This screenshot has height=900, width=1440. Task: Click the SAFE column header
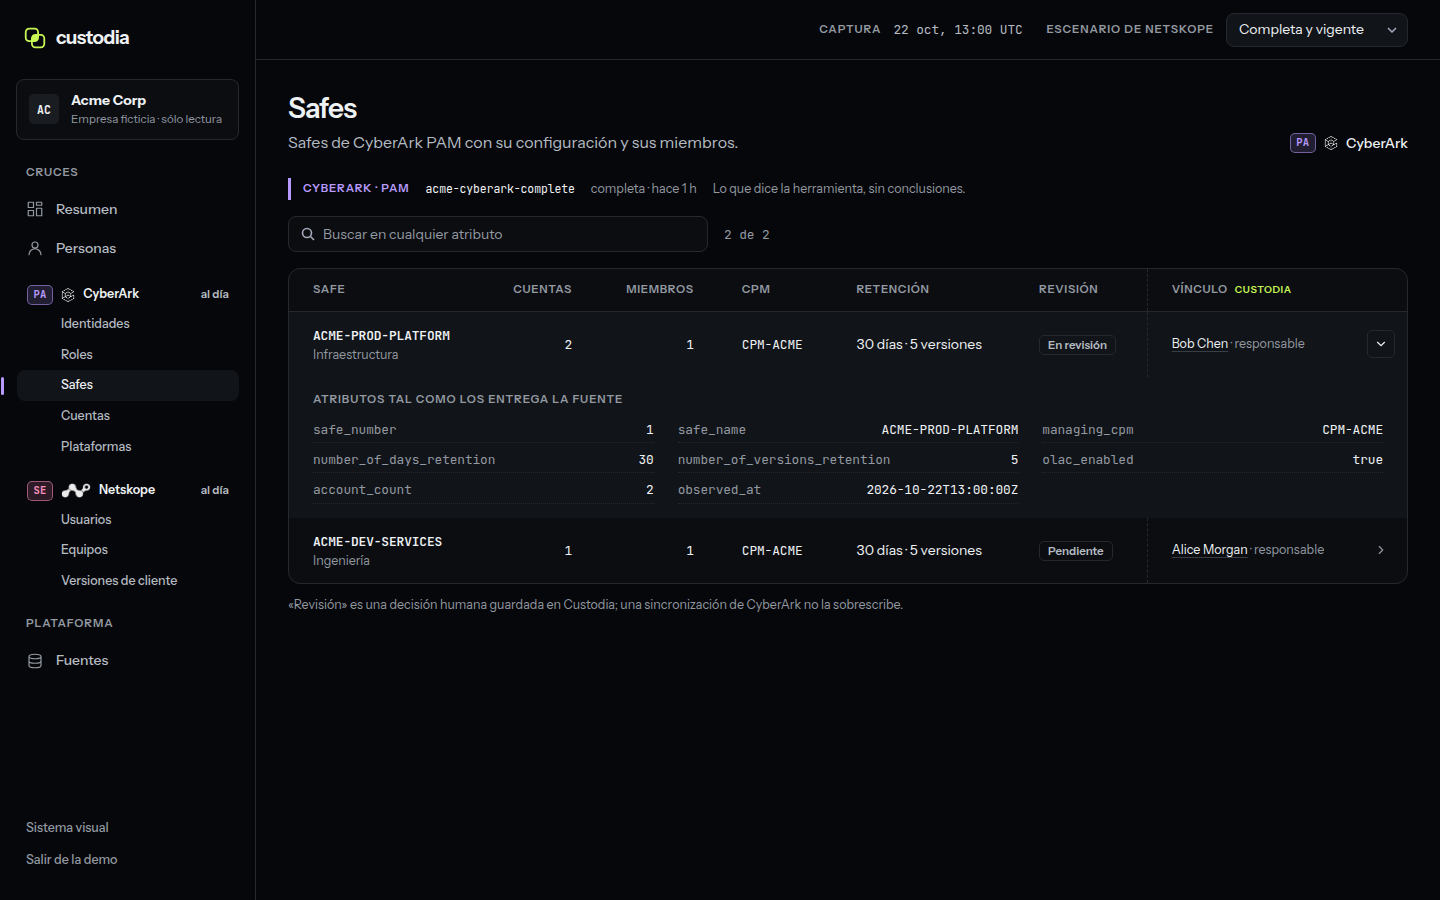point(329,290)
